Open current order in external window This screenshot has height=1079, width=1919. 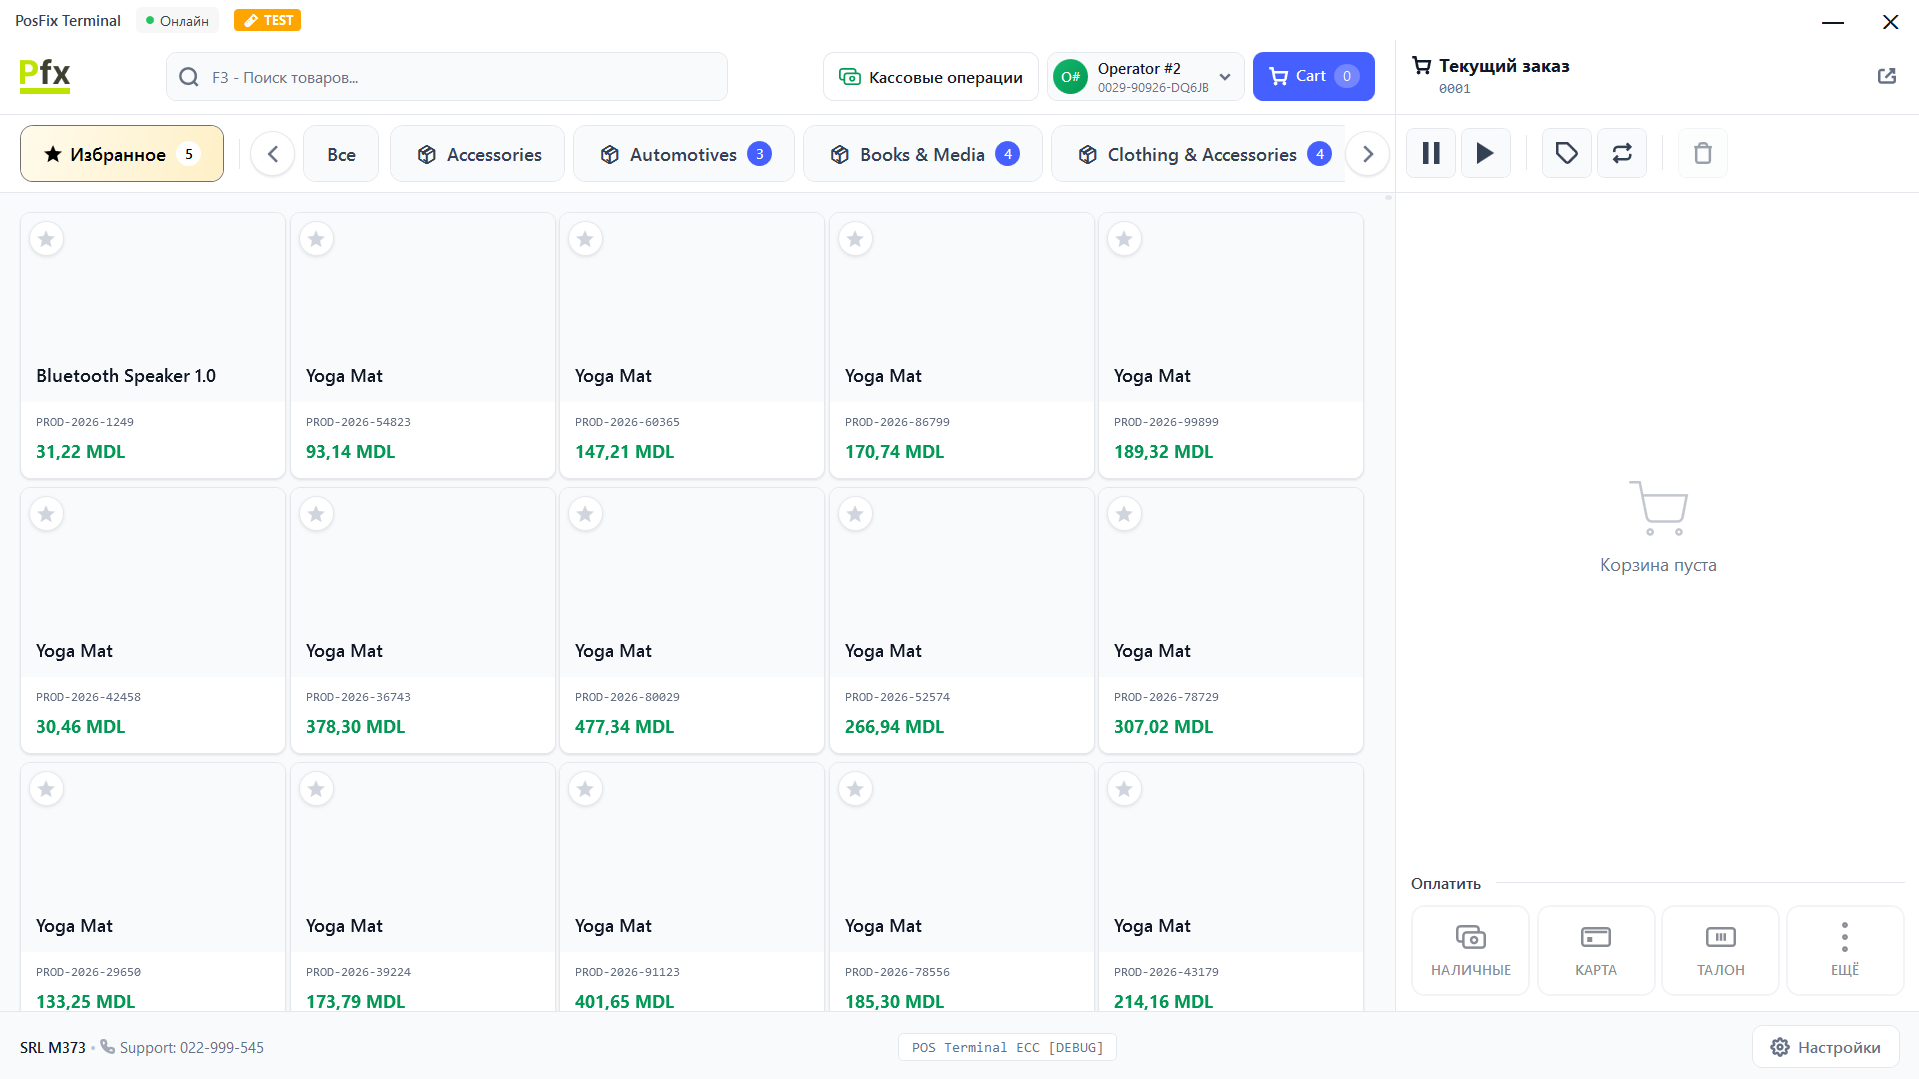[1886, 76]
